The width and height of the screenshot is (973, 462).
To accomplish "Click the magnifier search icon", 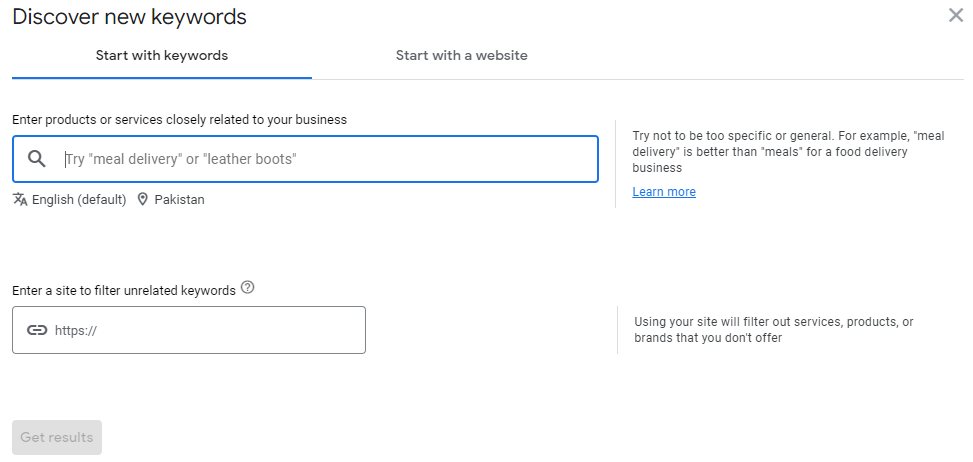I will pyautogui.click(x=37, y=159).
